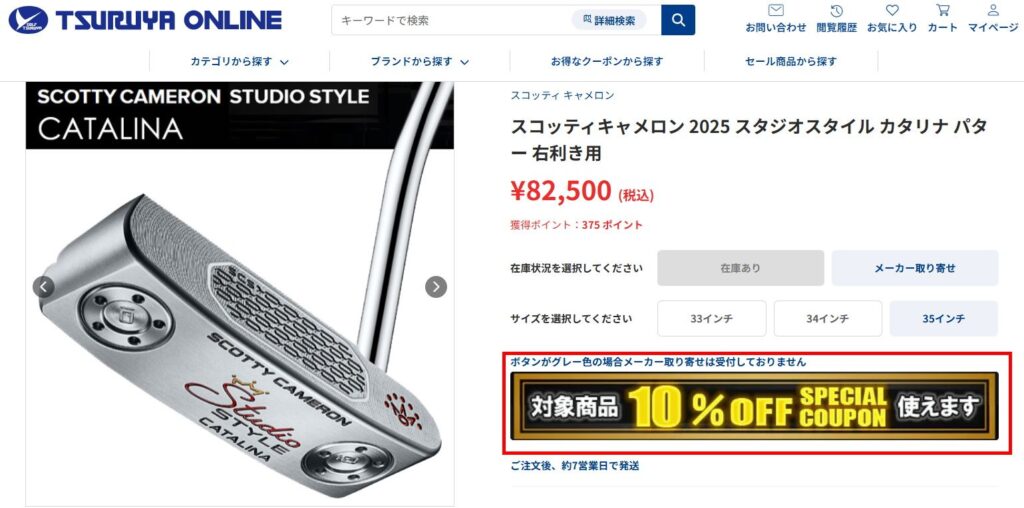Open セール商品から探す menu item
The height and width of the screenshot is (508, 1024).
[x=791, y=61]
